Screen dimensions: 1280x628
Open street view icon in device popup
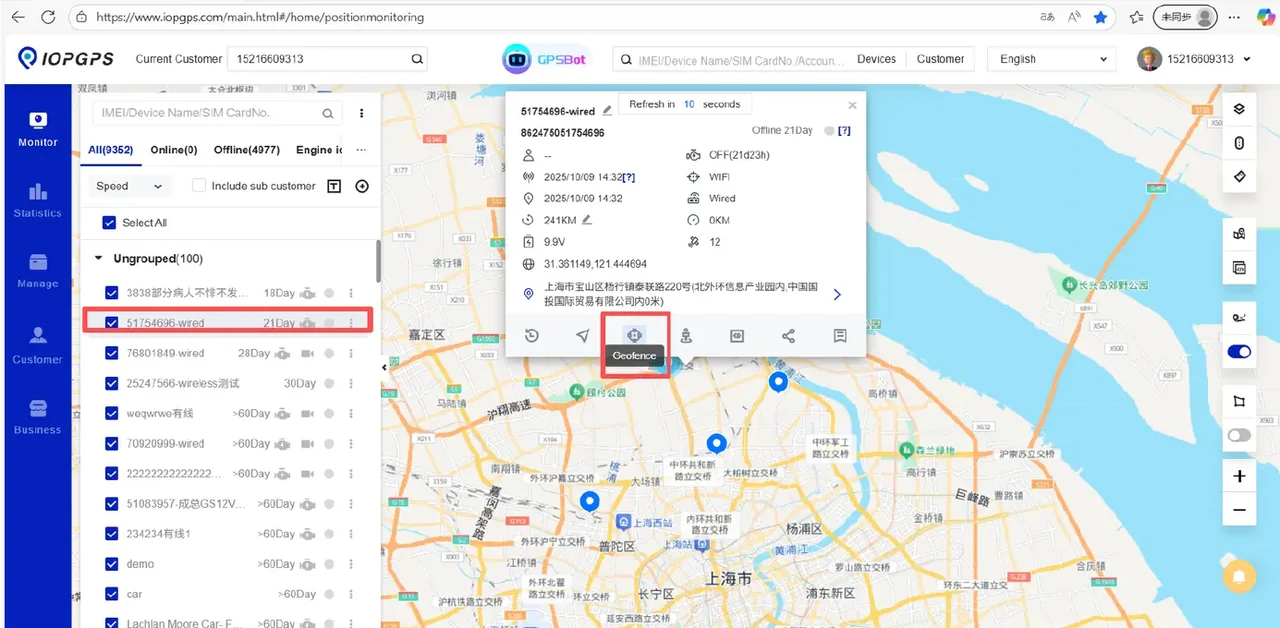point(686,336)
